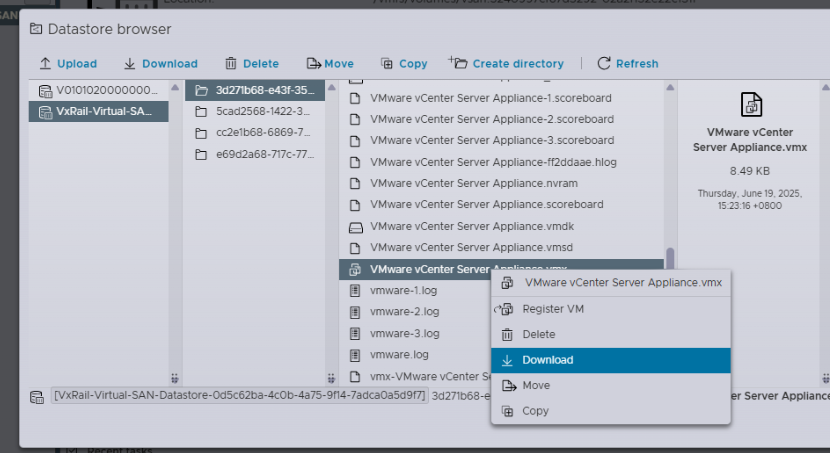Click the 5cad2568 folder icon

(201, 112)
